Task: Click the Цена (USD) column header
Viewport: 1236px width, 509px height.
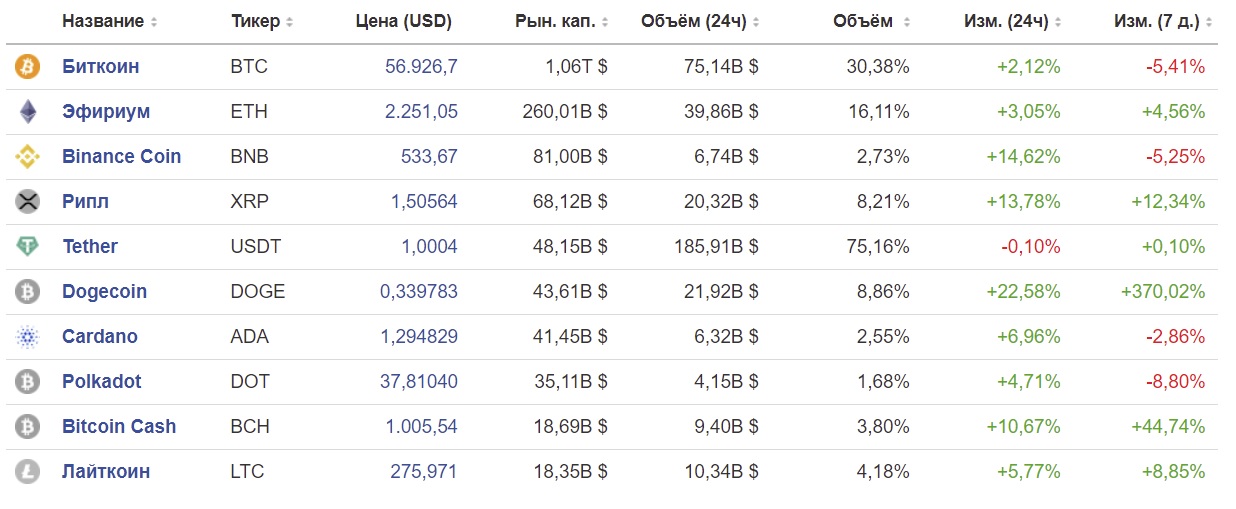Action: tap(403, 21)
